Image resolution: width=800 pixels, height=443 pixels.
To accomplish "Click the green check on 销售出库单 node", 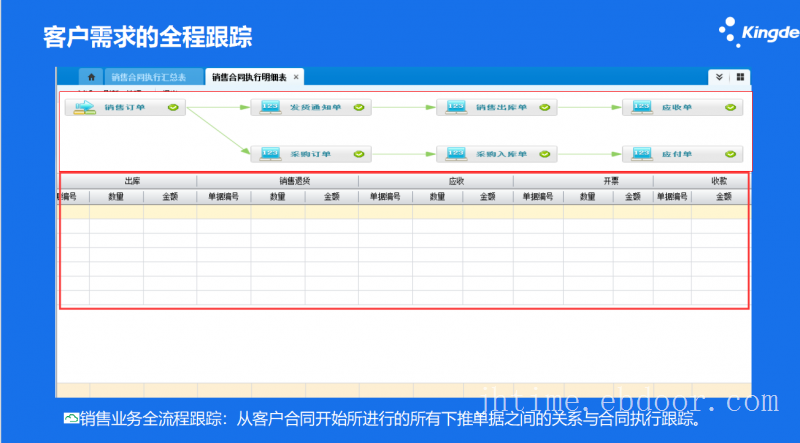I will (x=544, y=107).
